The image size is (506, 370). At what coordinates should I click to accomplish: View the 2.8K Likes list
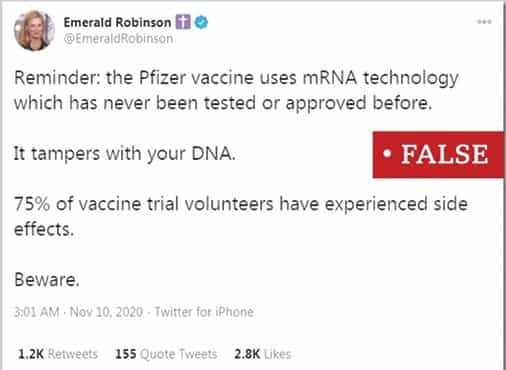262,354
